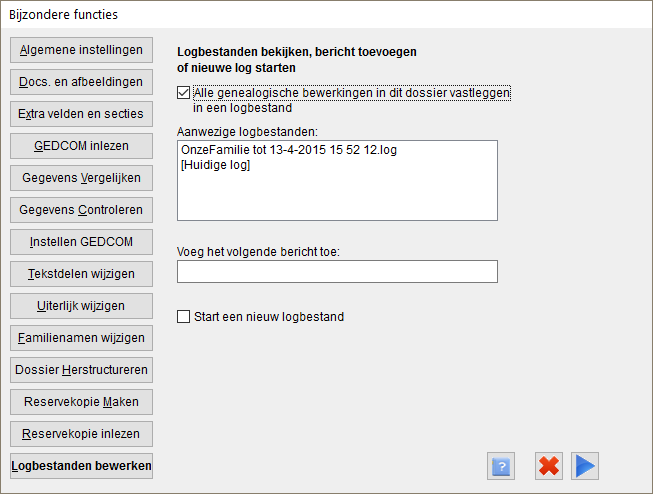Click the blue arrow proceed icon
This screenshot has height=494, width=653.
click(585, 466)
